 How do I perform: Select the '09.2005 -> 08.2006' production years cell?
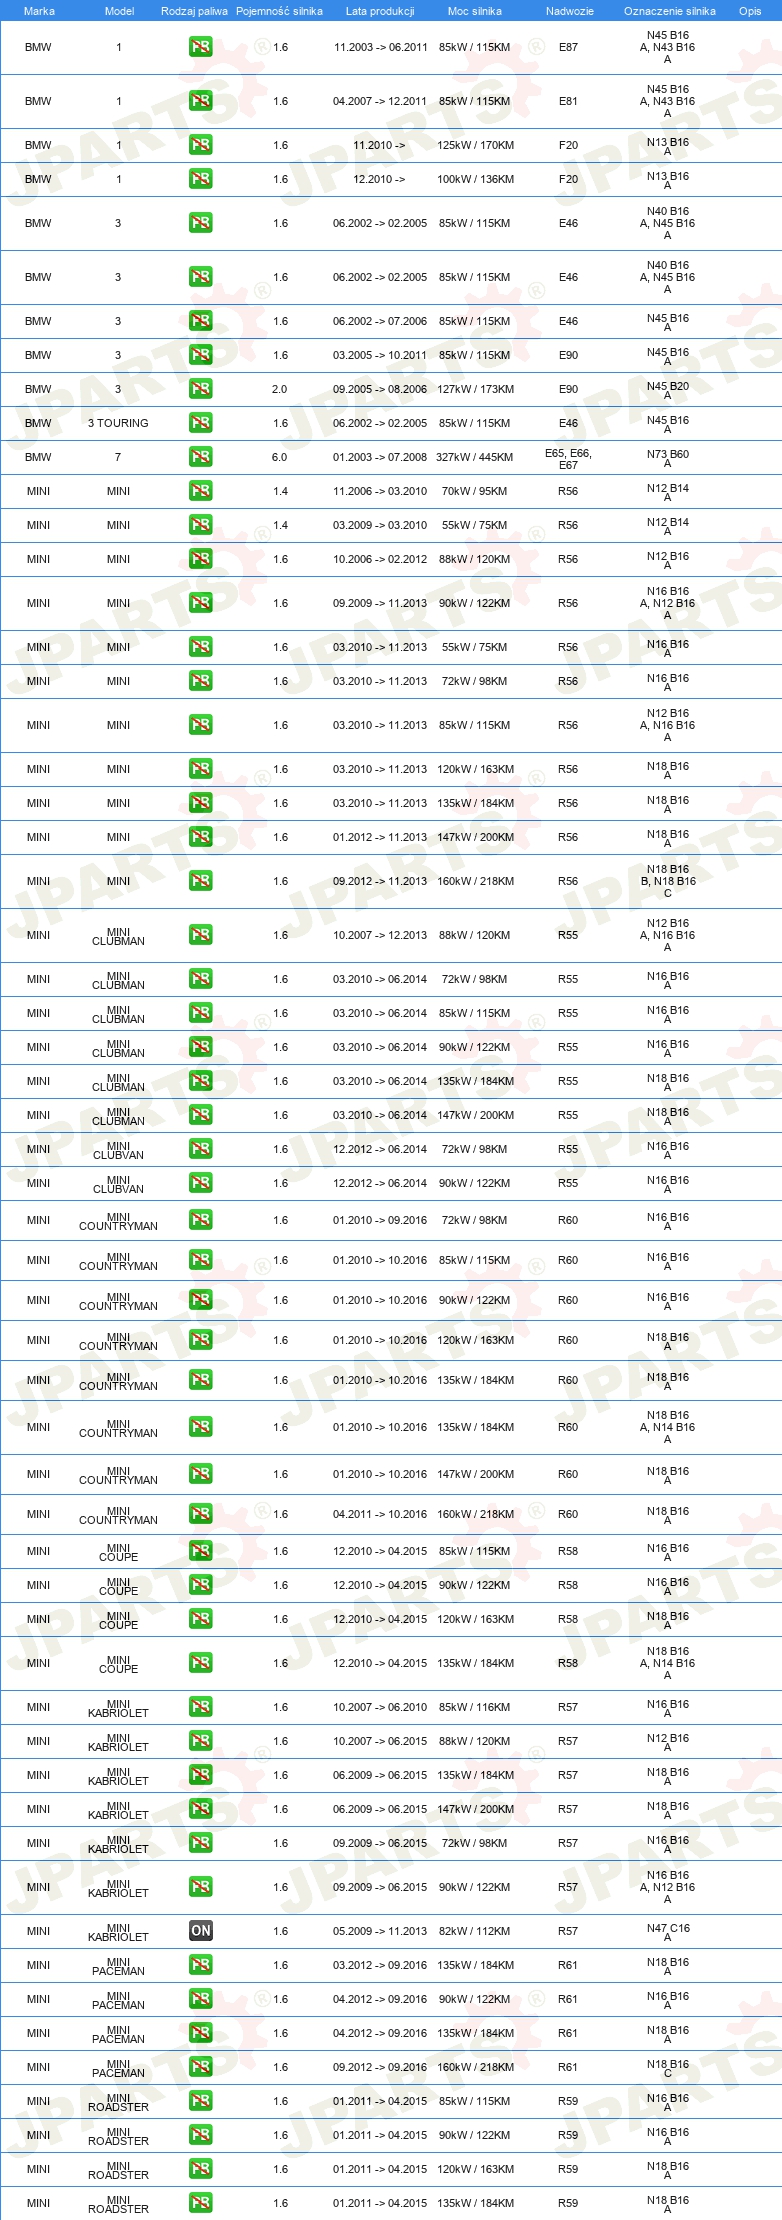click(x=380, y=389)
